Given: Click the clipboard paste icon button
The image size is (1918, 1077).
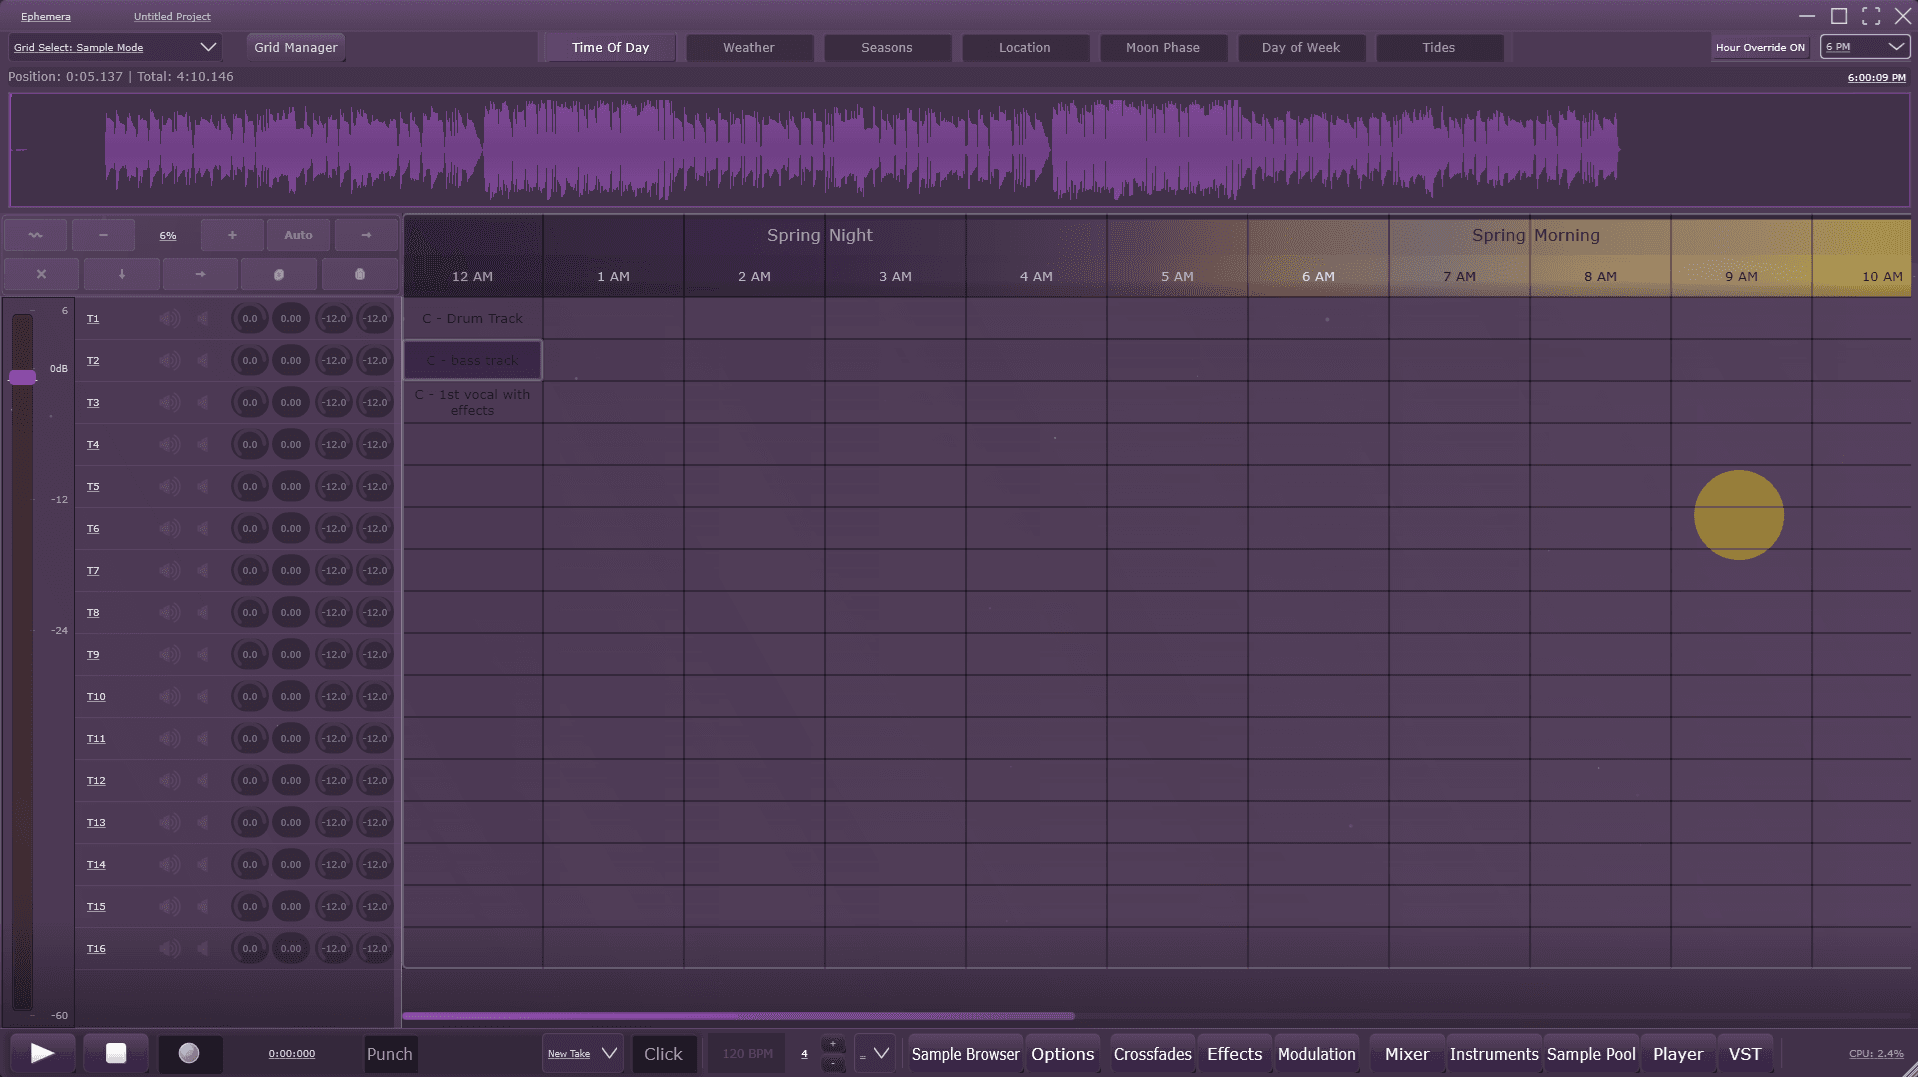Looking at the screenshot, I should click(x=360, y=274).
